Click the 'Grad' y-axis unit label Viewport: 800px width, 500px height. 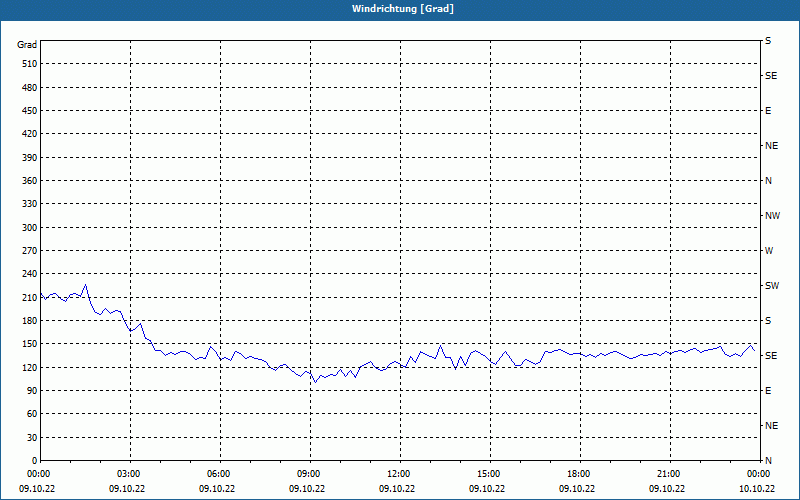point(27,45)
